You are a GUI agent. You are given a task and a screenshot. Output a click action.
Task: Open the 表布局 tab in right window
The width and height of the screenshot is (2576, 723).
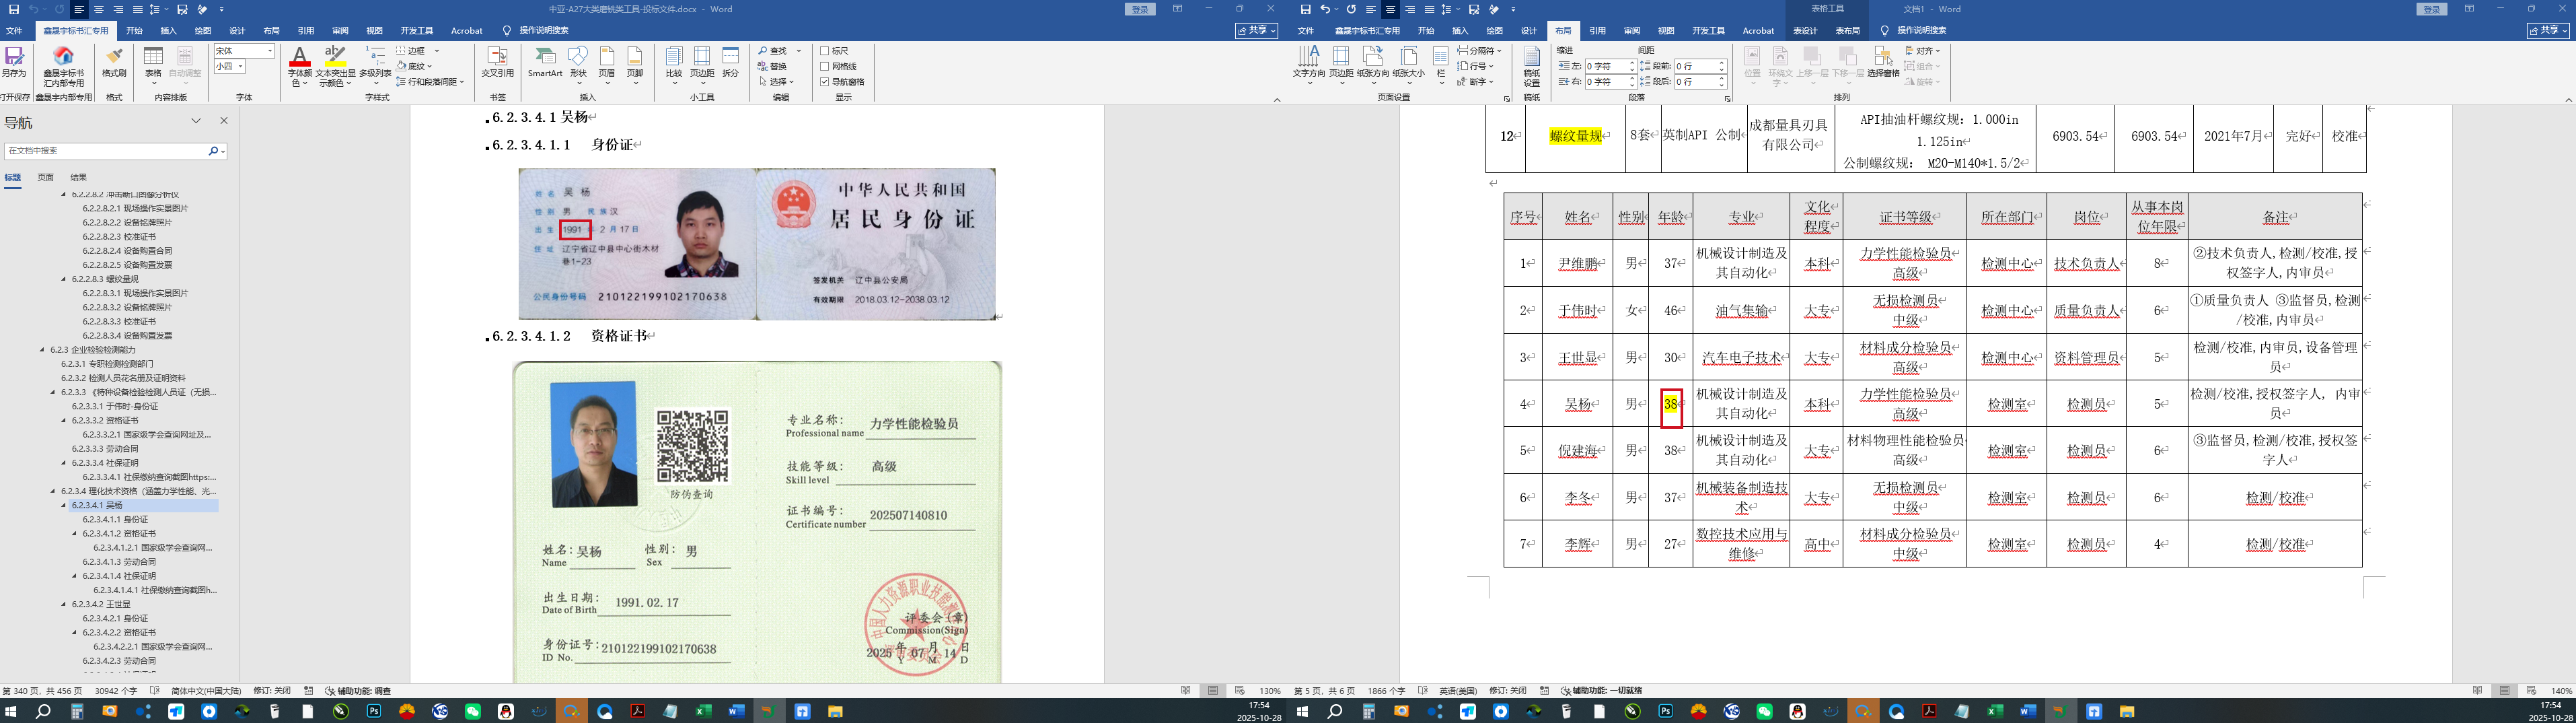click(x=1847, y=31)
